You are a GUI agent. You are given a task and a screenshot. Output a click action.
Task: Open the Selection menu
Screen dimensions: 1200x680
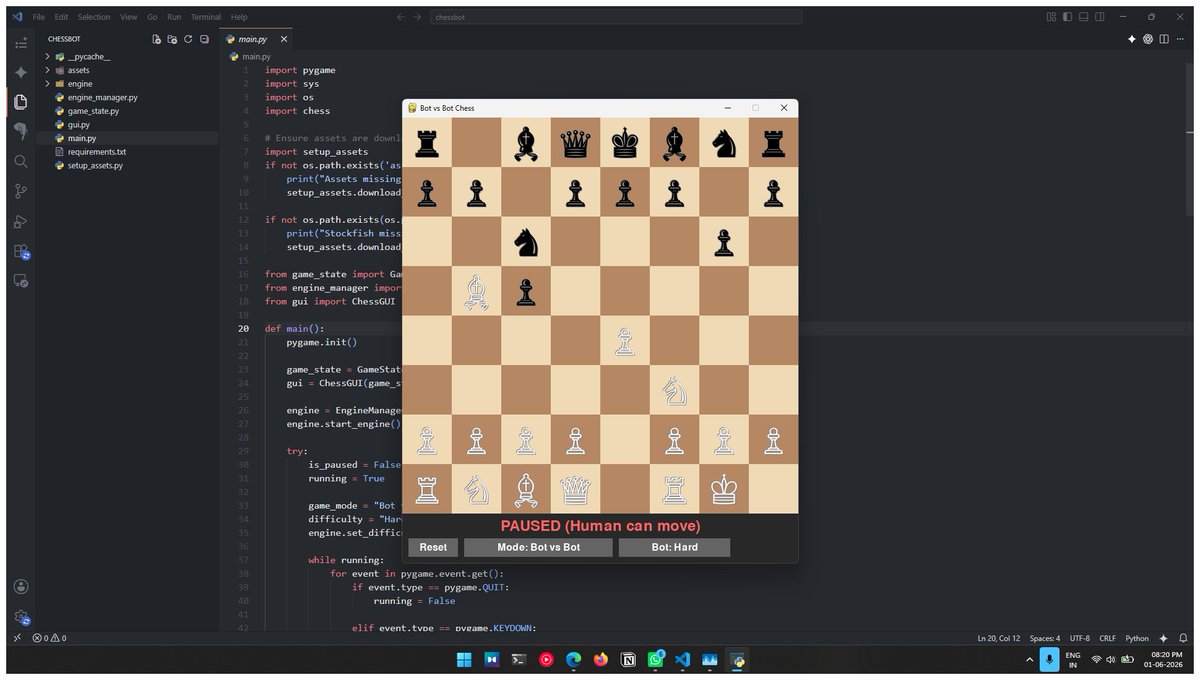tap(94, 17)
